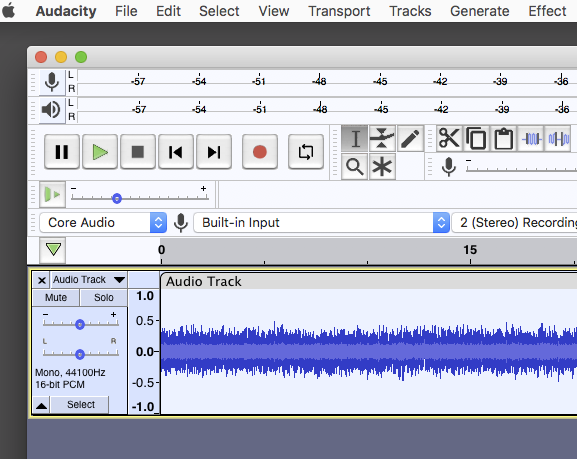Open the Audacity application menu

pos(66,11)
